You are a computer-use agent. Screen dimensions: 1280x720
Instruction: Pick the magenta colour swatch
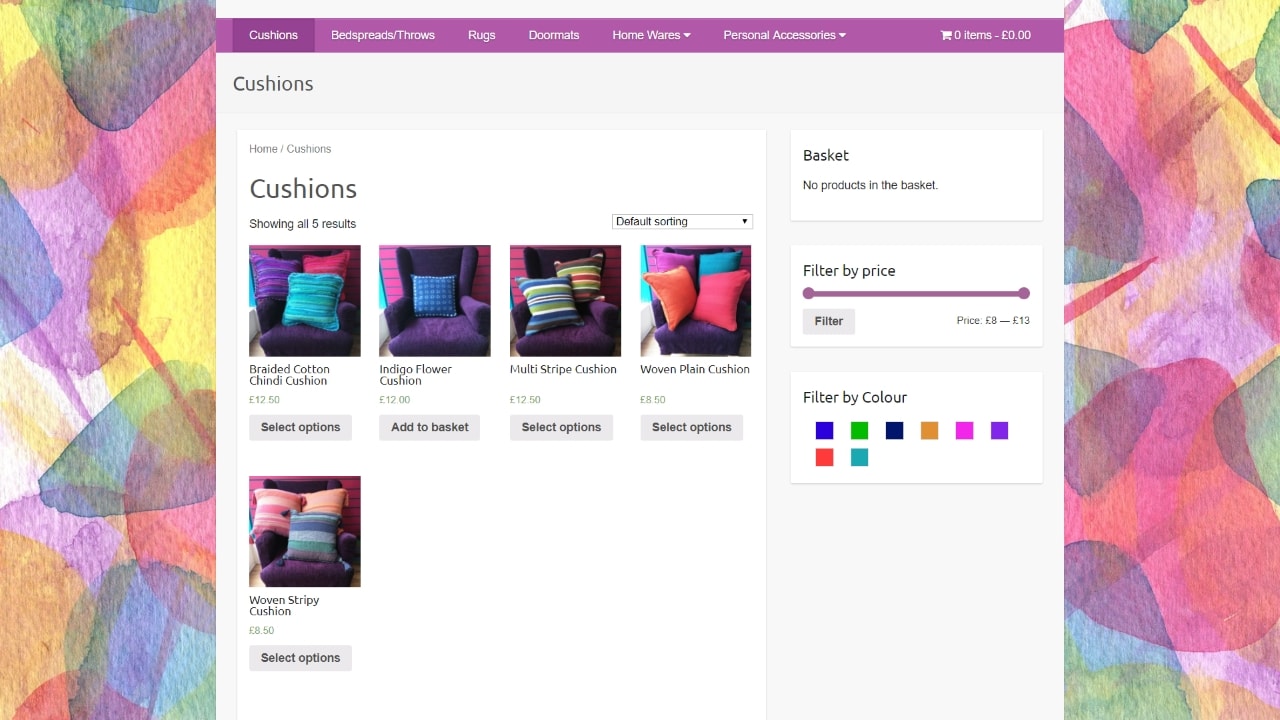[x=964, y=430]
